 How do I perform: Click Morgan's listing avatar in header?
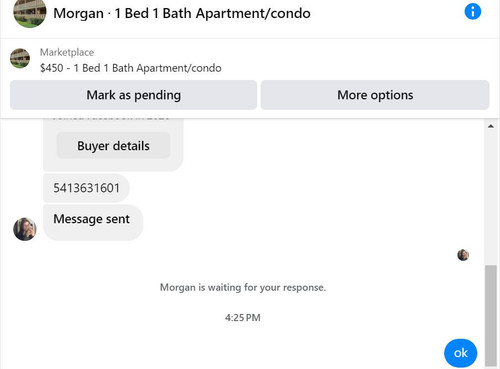pos(30,13)
